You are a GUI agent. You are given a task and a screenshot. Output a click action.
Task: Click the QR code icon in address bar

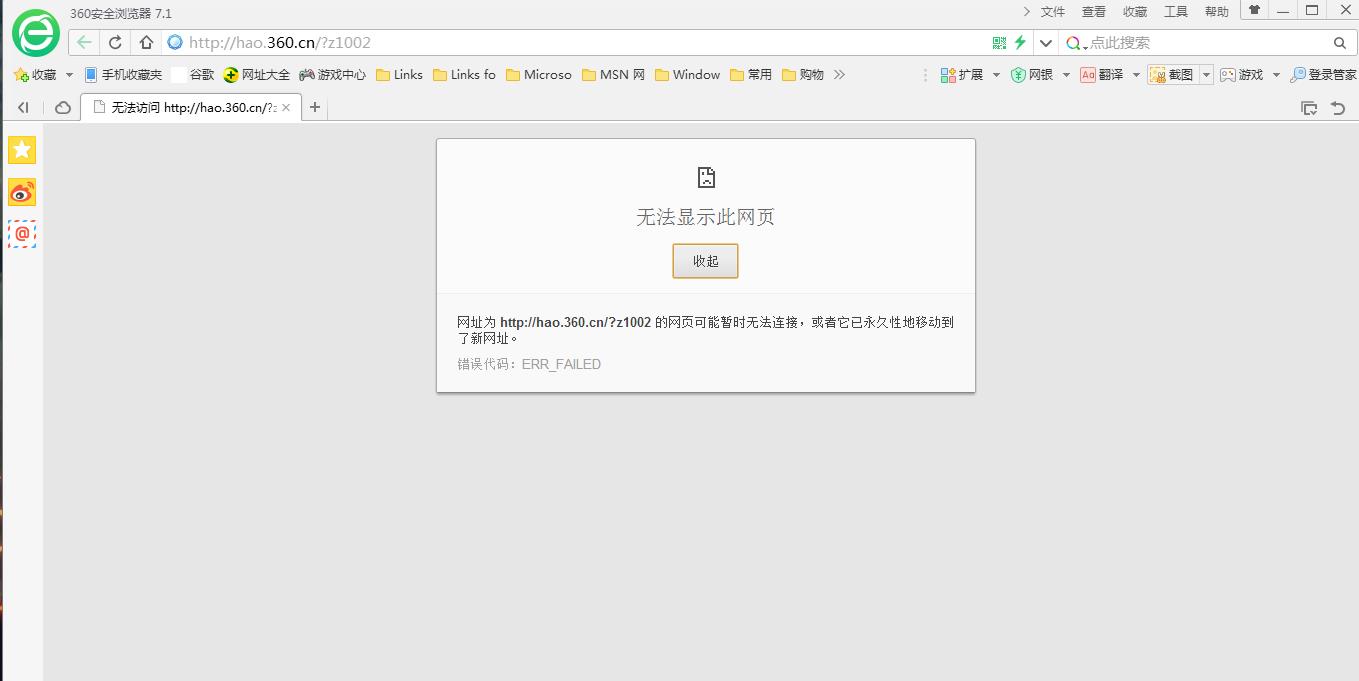tap(999, 42)
